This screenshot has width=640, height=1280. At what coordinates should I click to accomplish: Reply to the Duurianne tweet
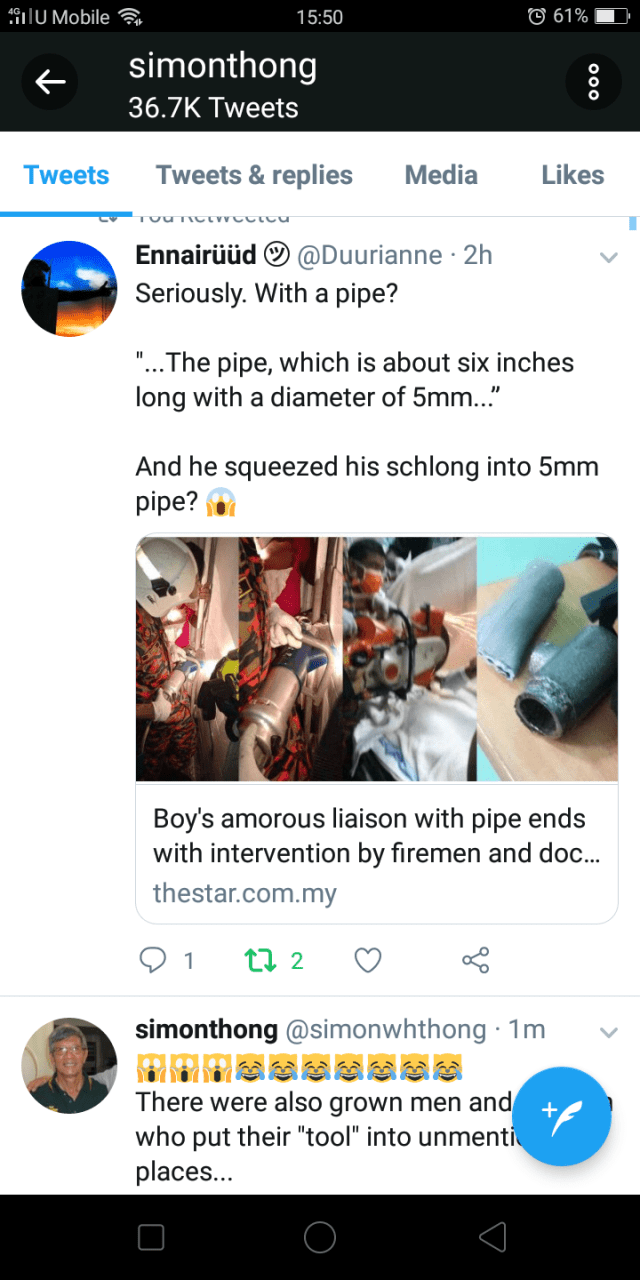point(153,961)
